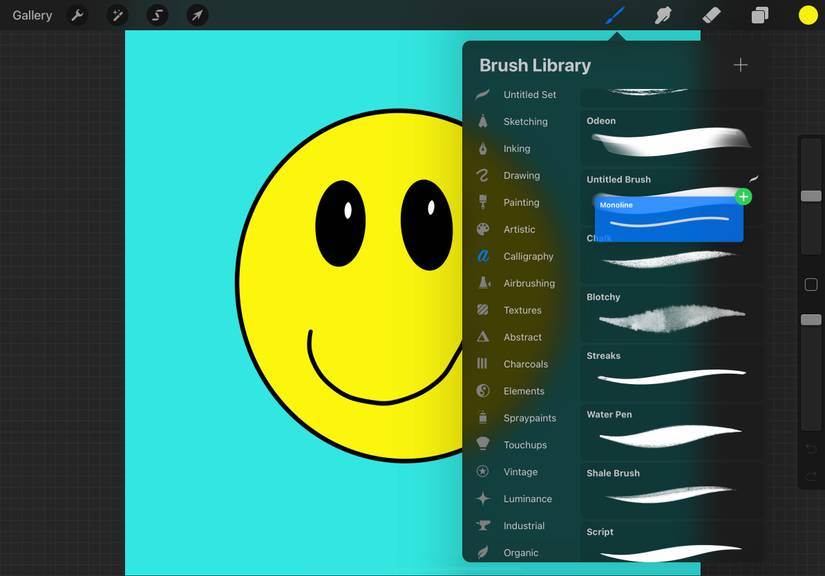
Task: Open the Airbrushing brush set
Action: click(x=516, y=283)
